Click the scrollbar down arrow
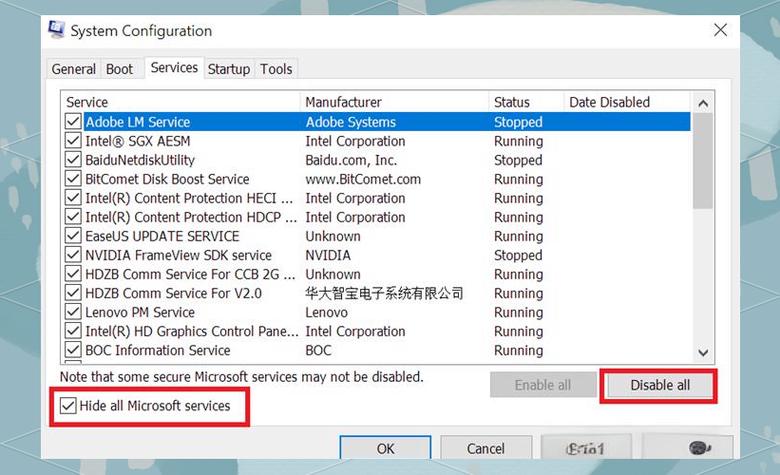 click(703, 353)
